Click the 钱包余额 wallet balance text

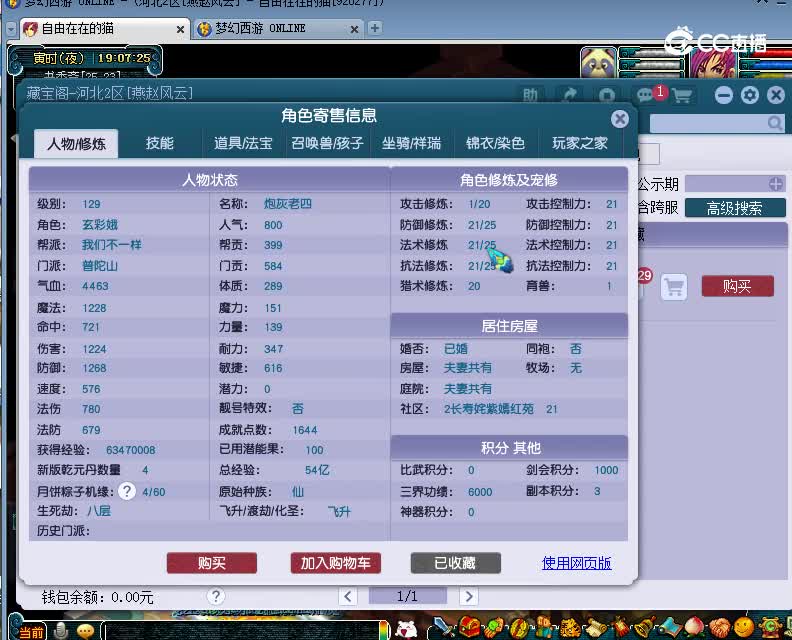97,598
